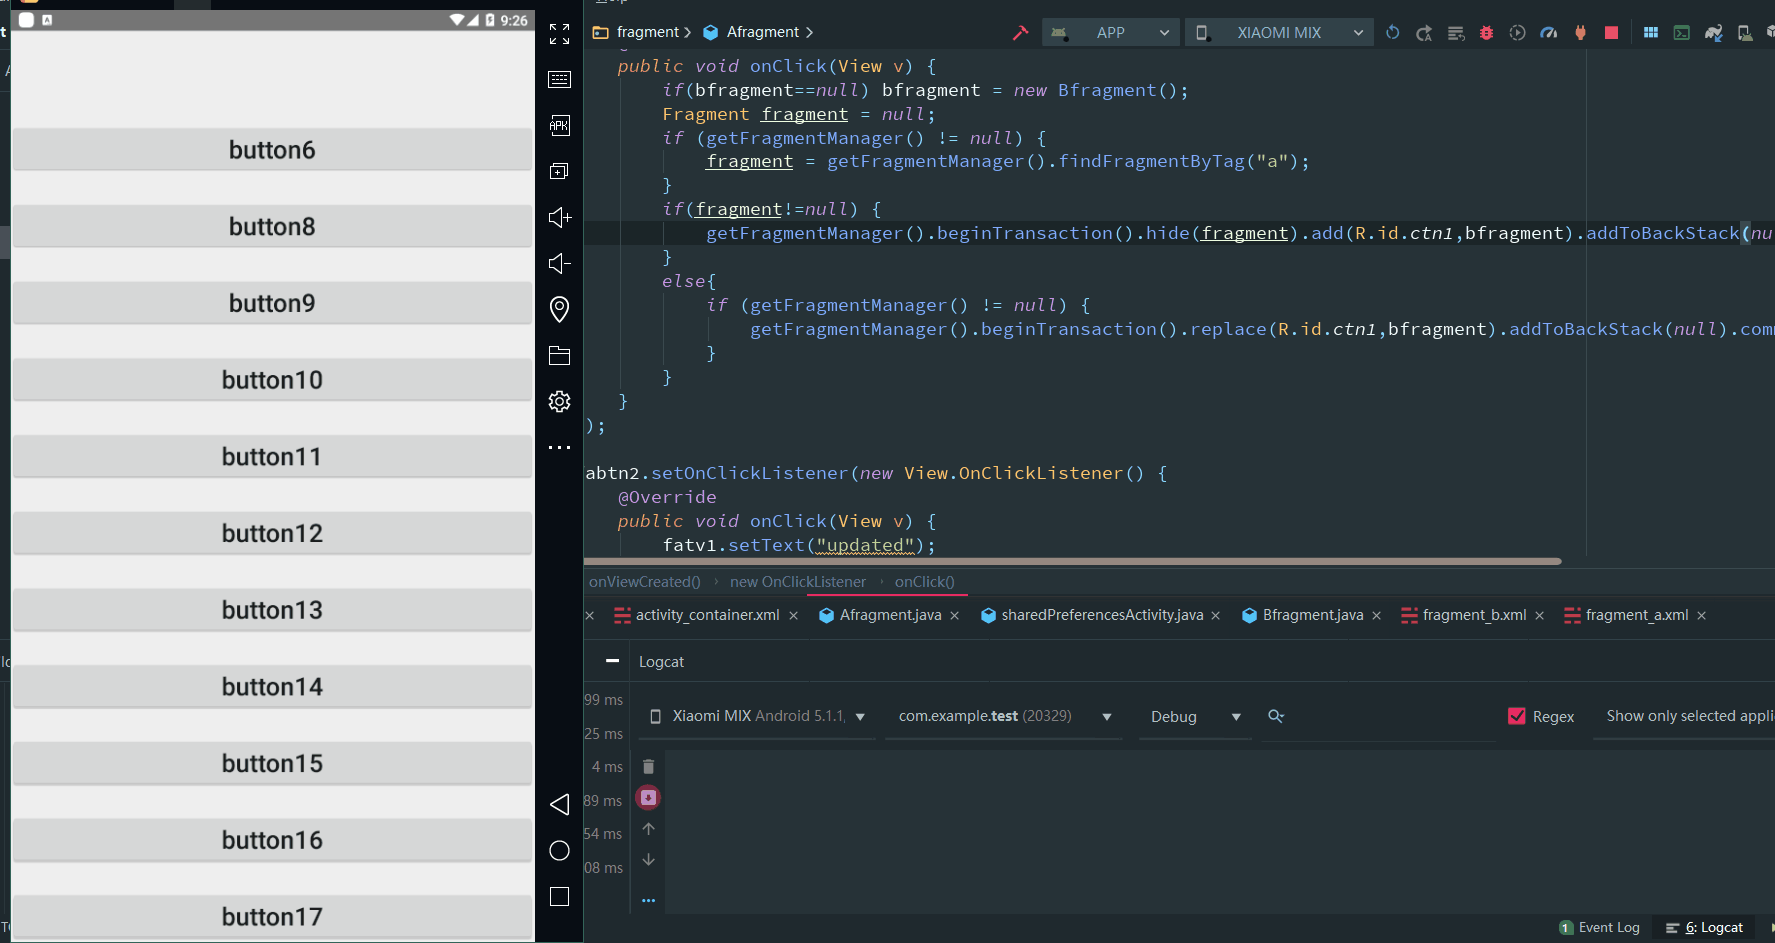
Task: Close the Afragment.java tab
Action: point(955,616)
